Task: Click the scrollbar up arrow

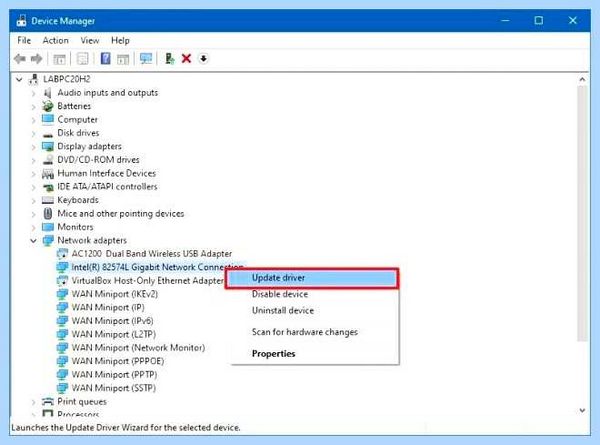Action: pos(582,80)
